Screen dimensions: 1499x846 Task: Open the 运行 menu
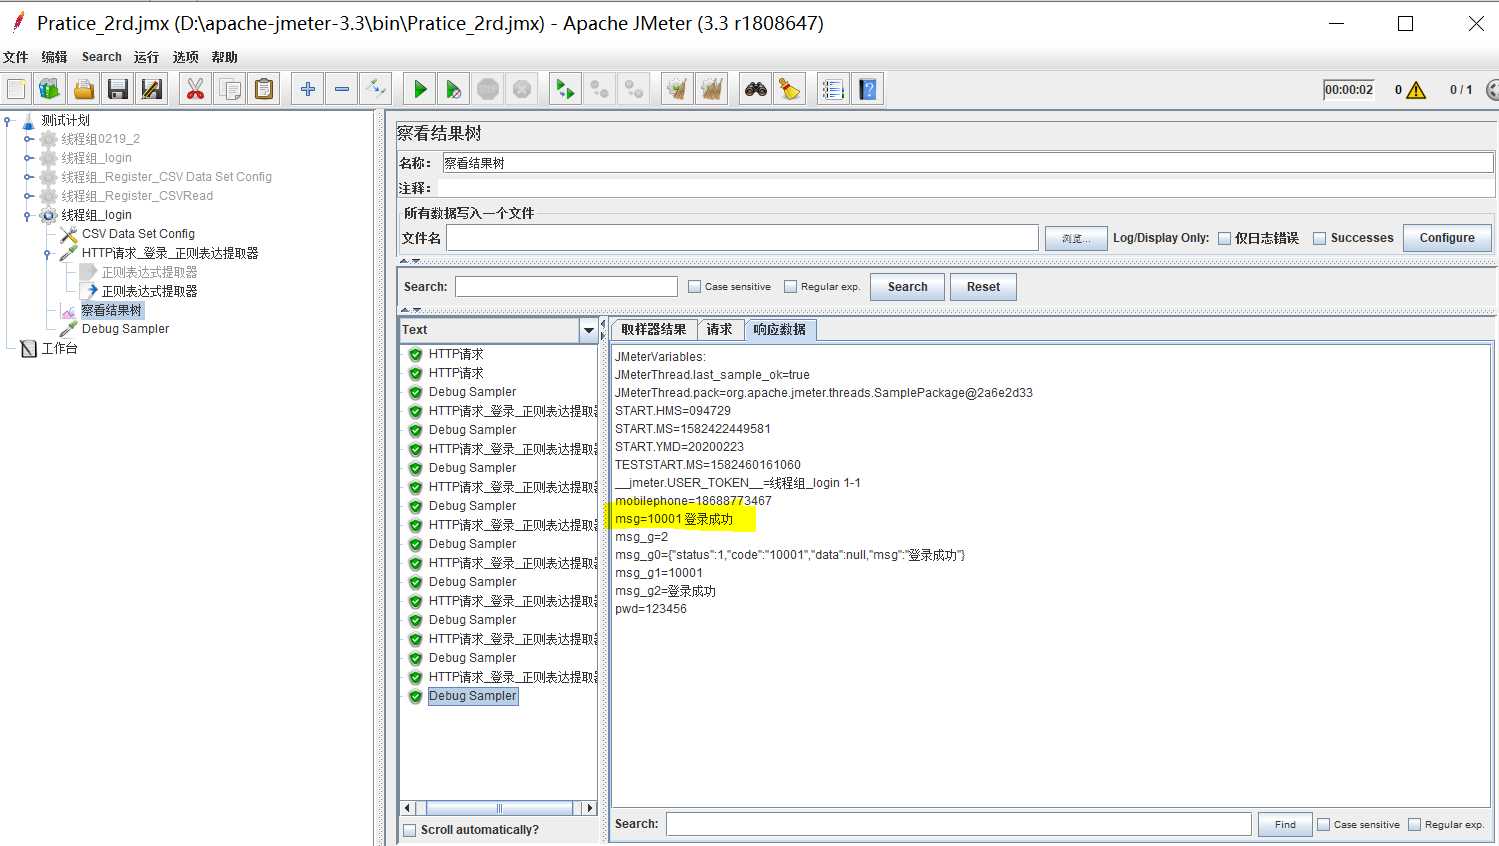point(146,57)
